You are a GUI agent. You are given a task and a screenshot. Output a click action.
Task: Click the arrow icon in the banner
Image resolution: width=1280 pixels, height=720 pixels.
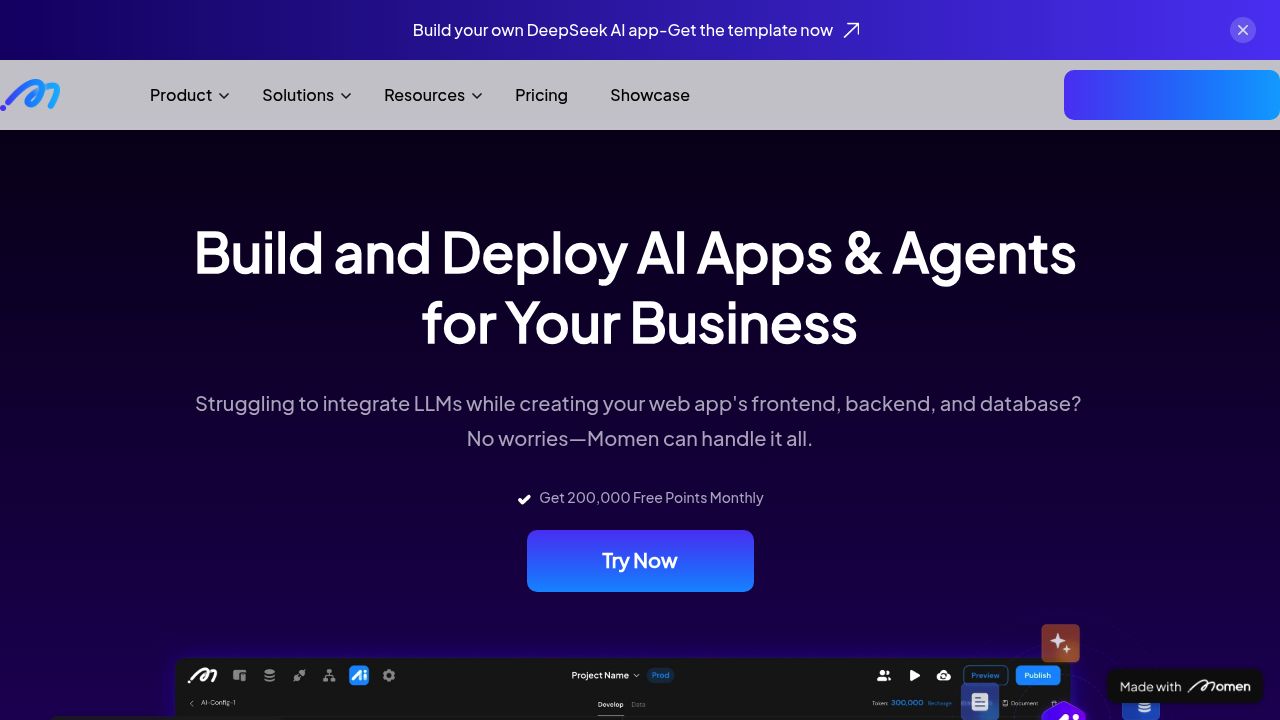851,30
